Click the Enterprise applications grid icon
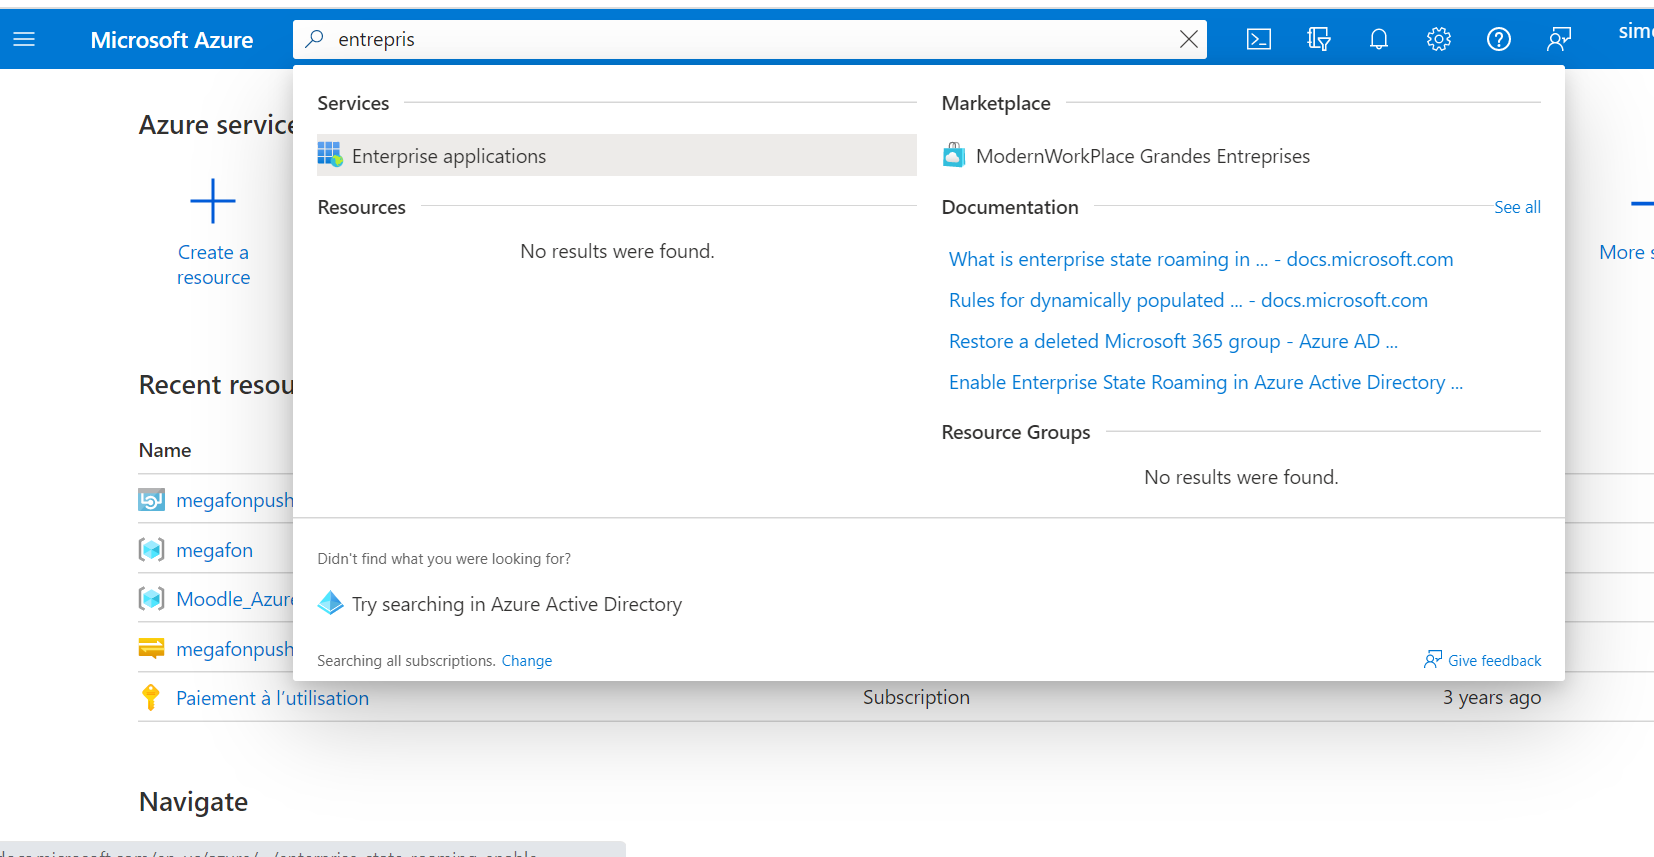Image resolution: width=1654 pixels, height=857 pixels. click(330, 154)
